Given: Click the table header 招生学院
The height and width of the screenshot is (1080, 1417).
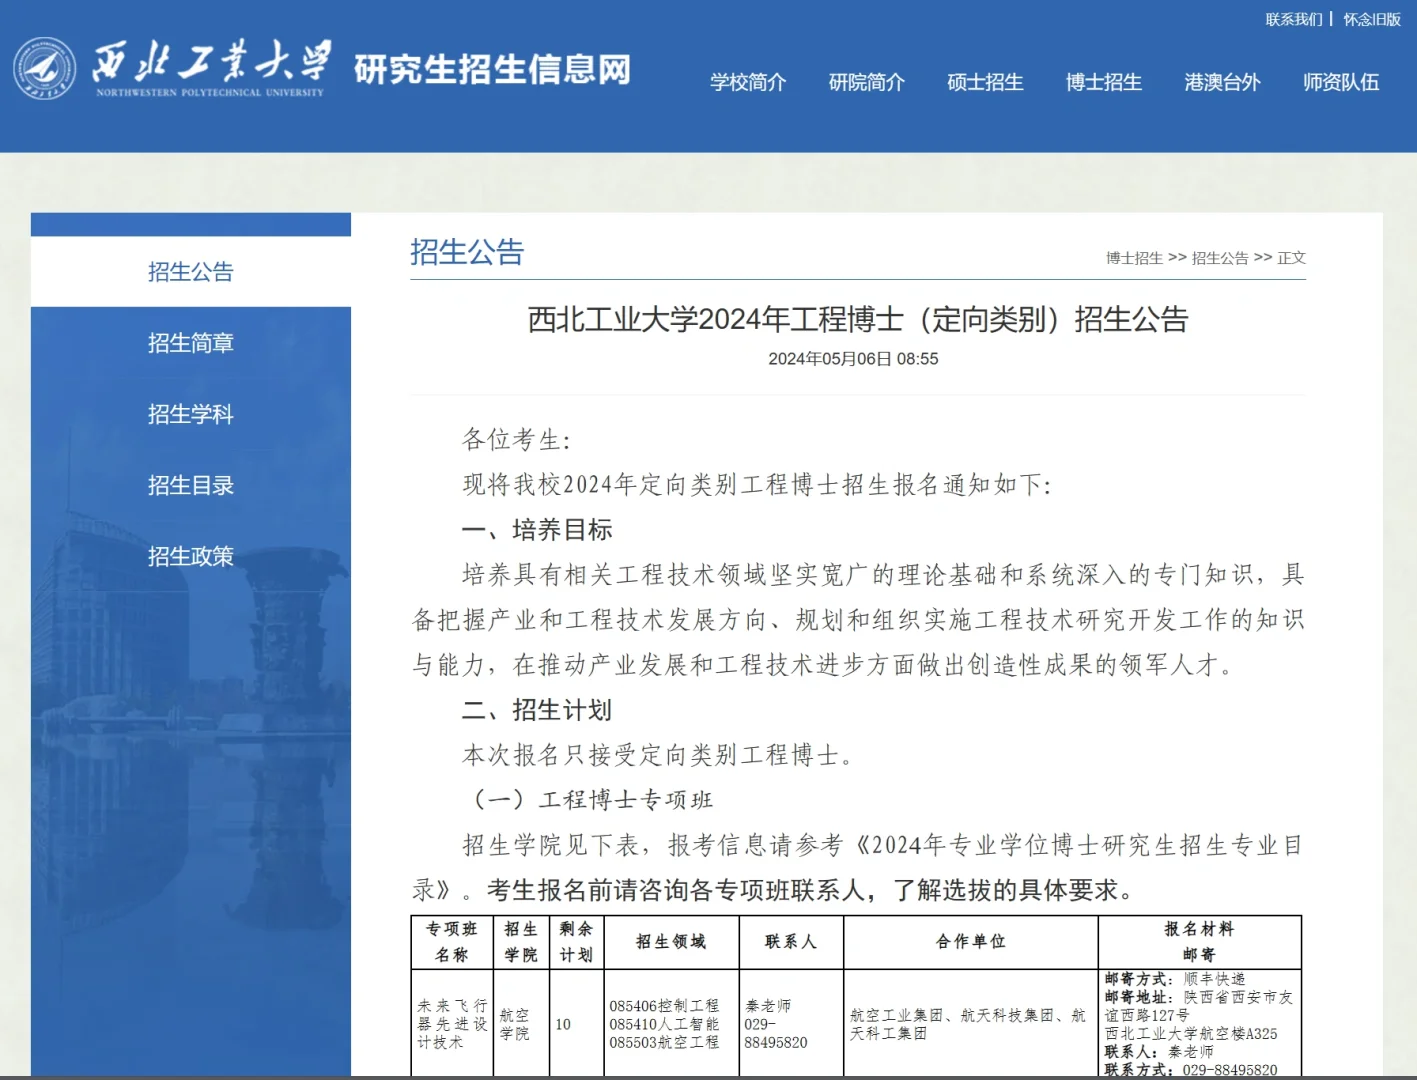Looking at the screenshot, I should tap(521, 942).
